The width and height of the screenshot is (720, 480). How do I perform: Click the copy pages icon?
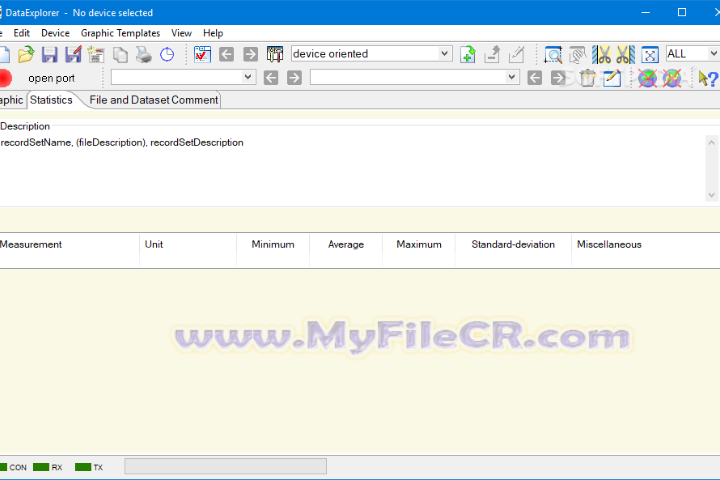coord(120,54)
